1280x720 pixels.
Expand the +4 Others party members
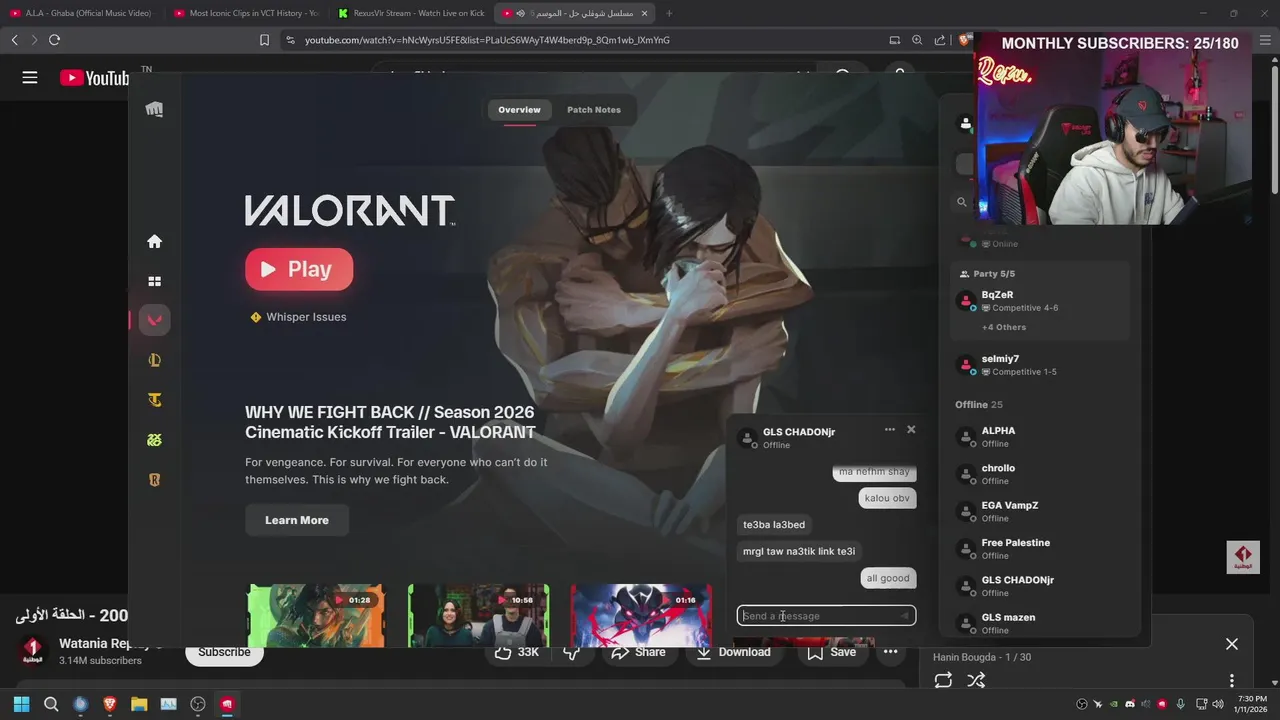click(1004, 327)
